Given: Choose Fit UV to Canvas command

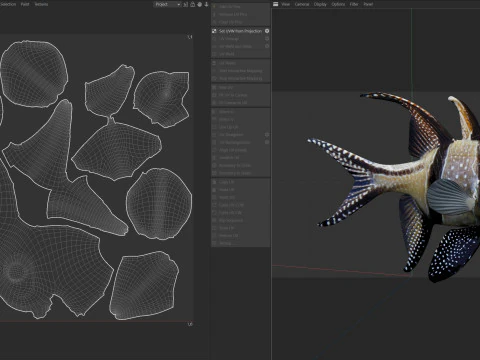Looking at the screenshot, I should [240, 95].
